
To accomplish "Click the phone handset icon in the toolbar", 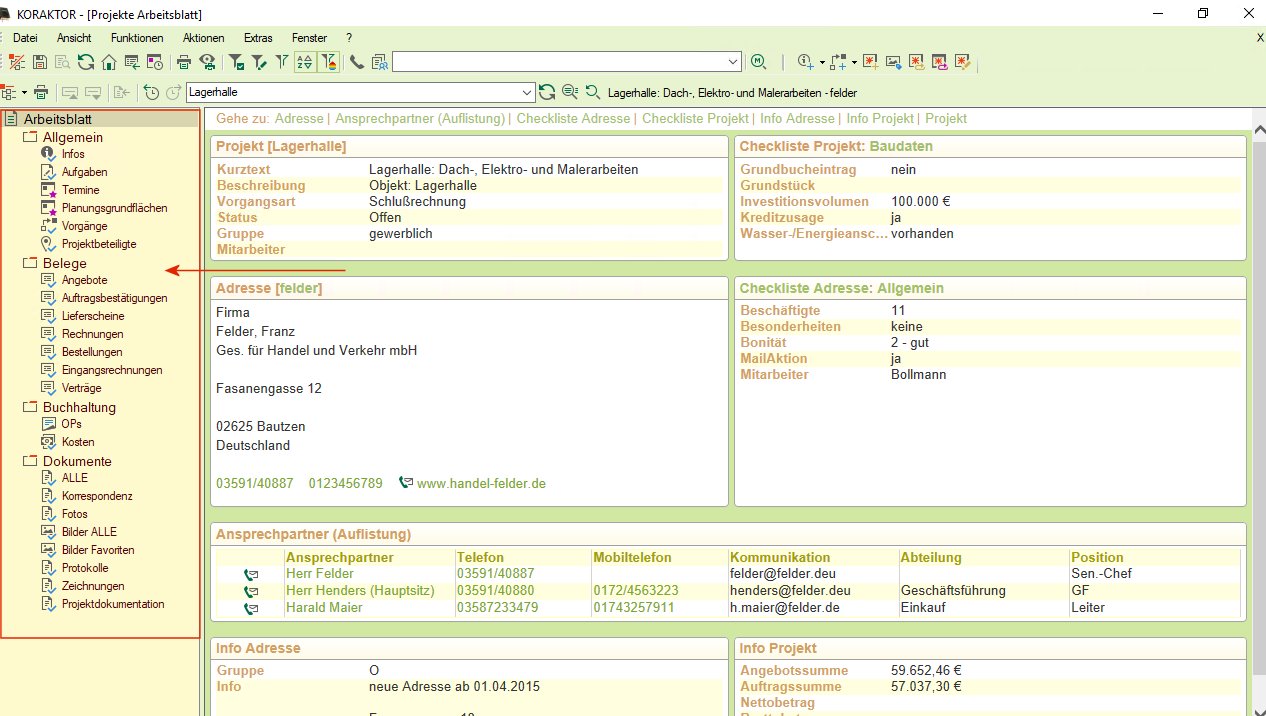I will tap(357, 62).
